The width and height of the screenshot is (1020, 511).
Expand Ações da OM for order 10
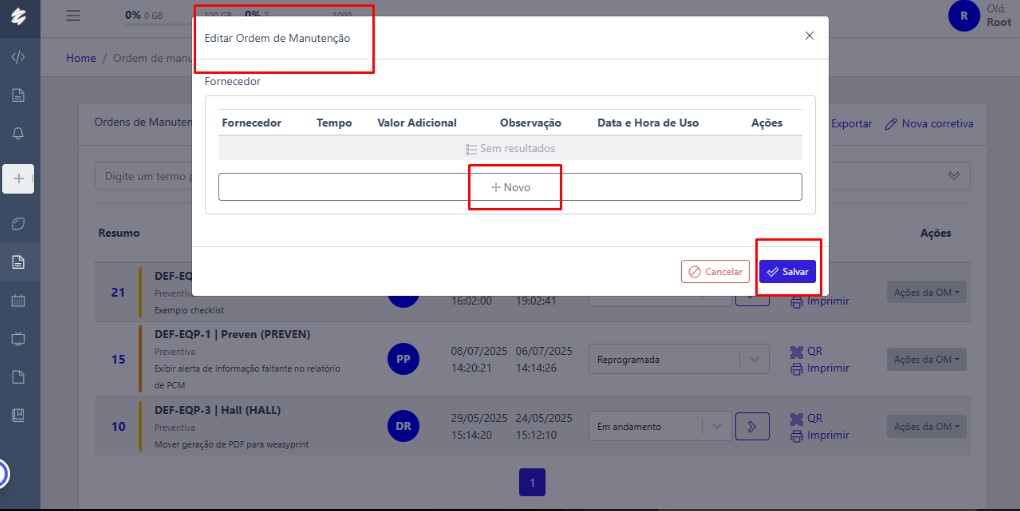(x=926, y=426)
